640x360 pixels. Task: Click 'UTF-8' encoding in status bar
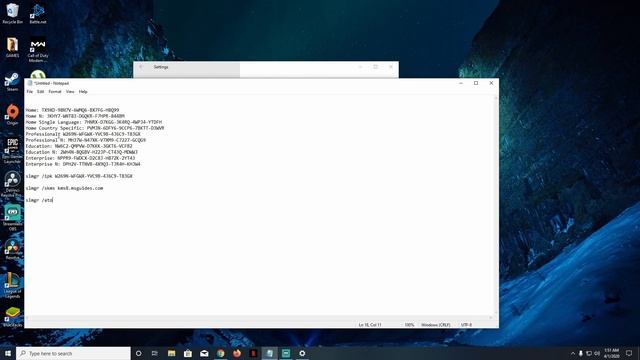tap(466, 325)
